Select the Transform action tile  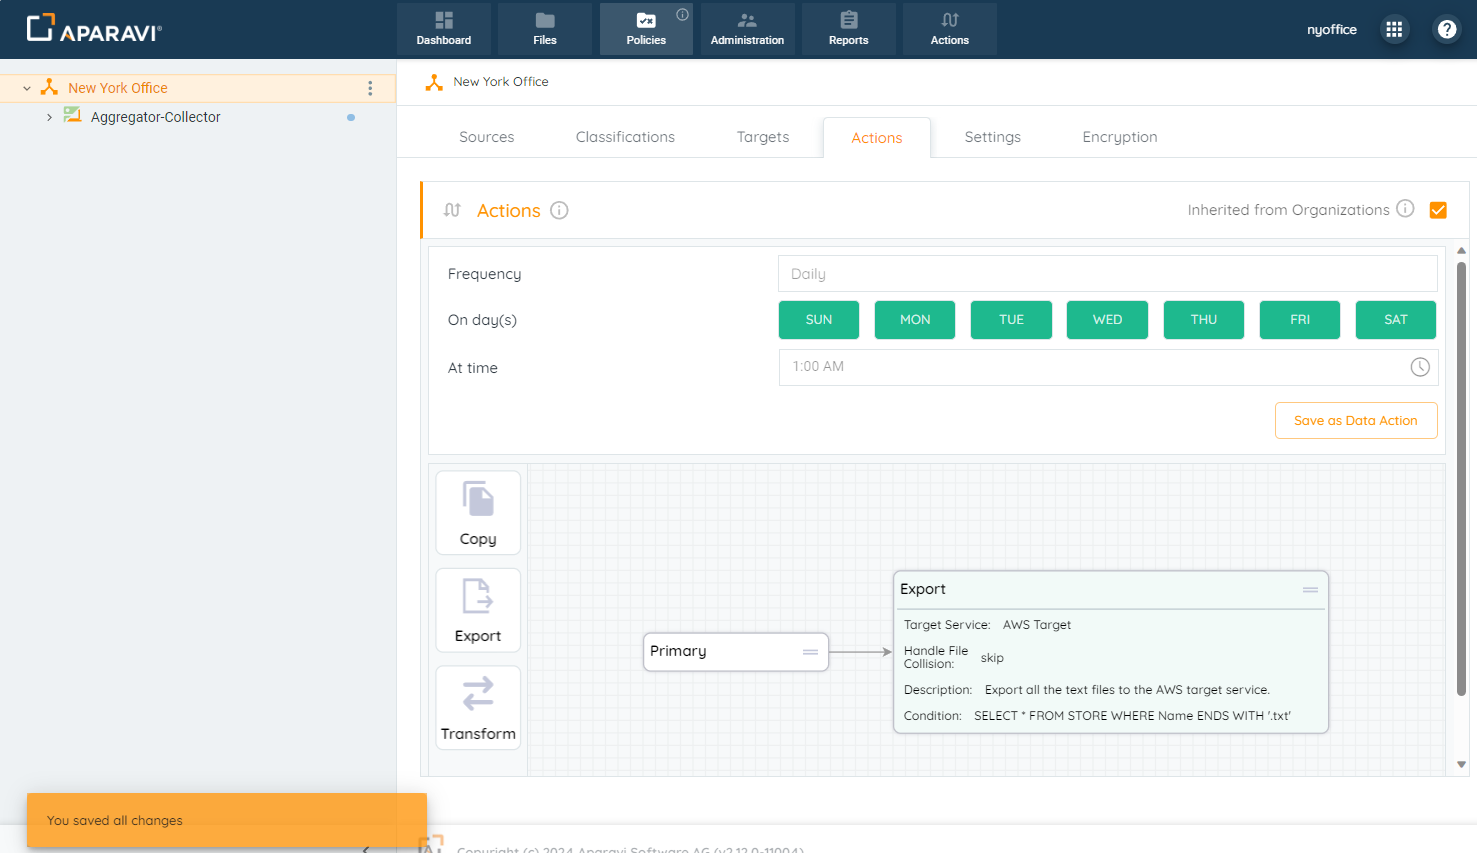(x=478, y=707)
